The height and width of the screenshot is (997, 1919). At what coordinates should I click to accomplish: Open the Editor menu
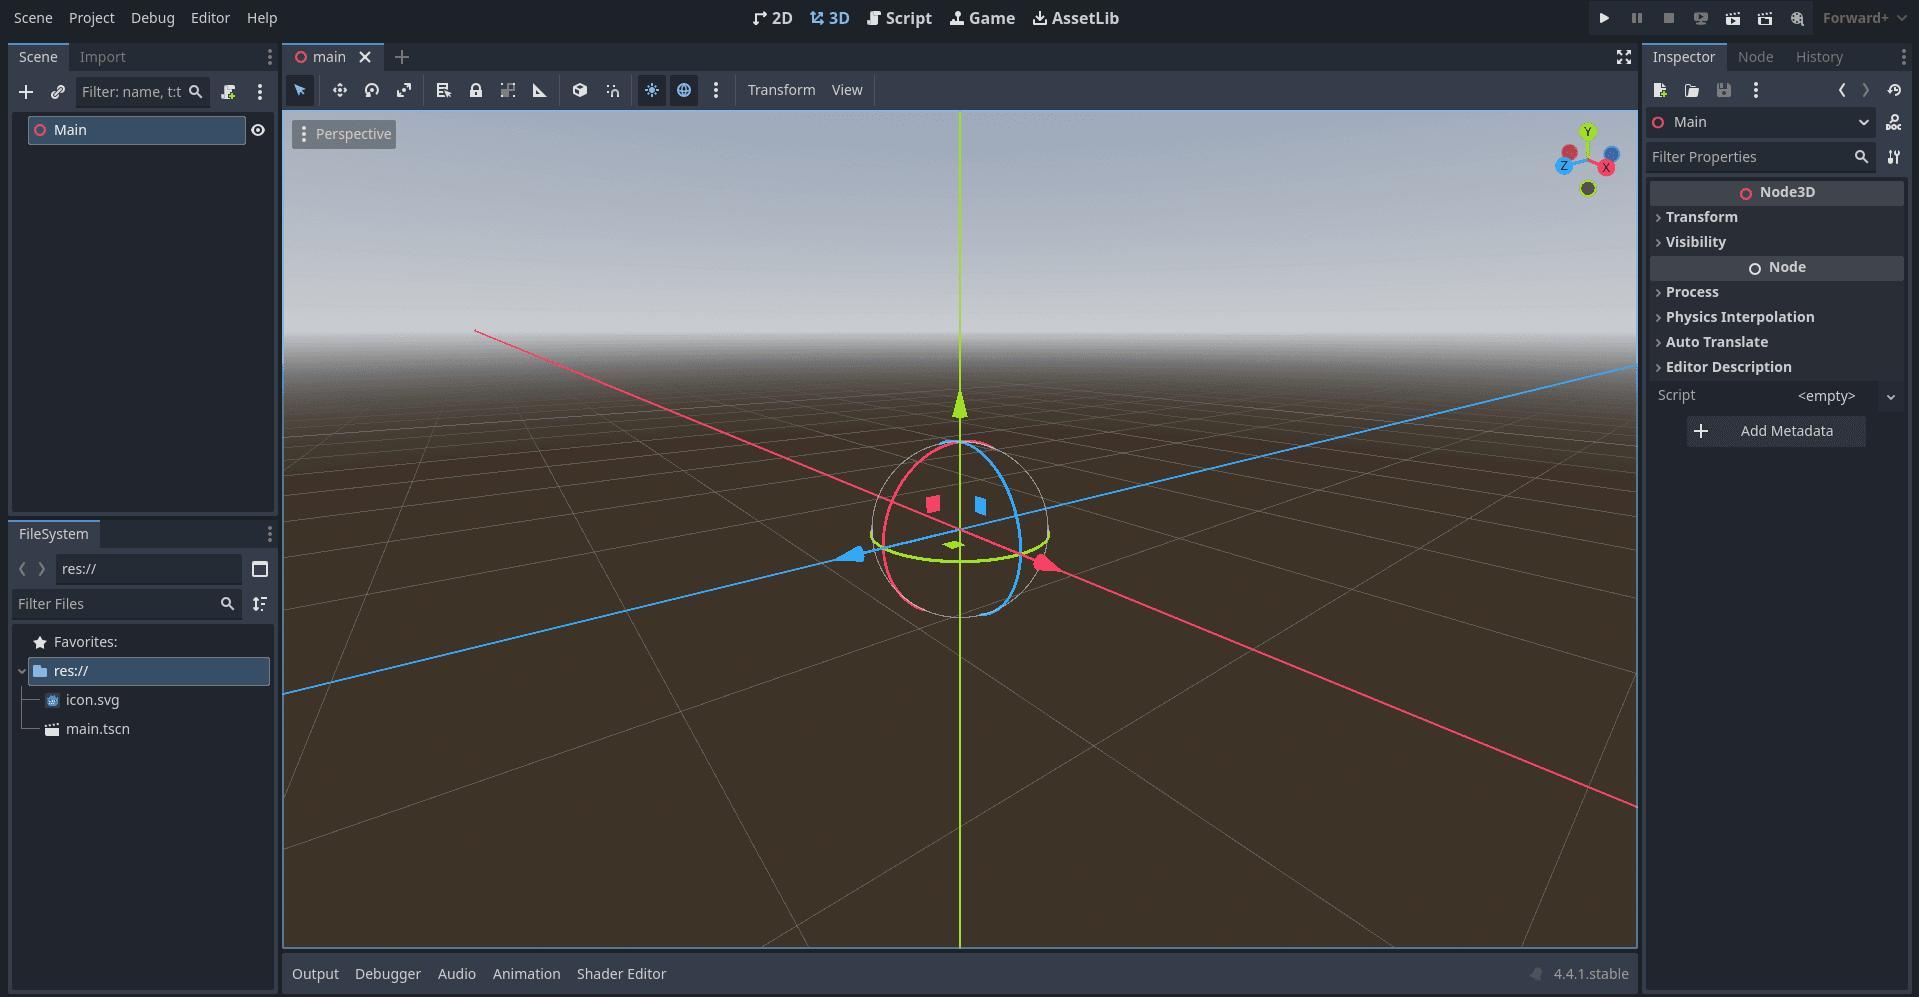pos(210,18)
